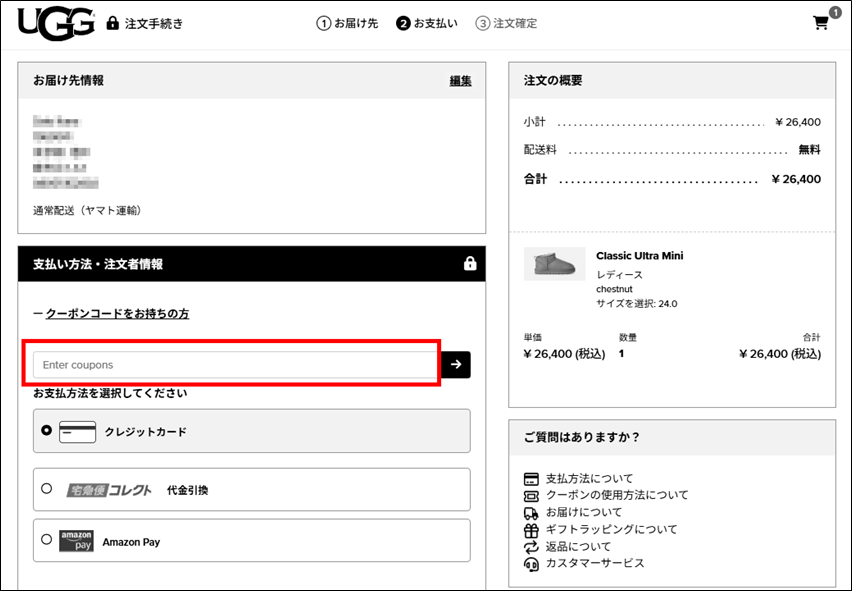This screenshot has height=591, width=852.
Task: Open 支払方法について help link
Action: point(590,479)
